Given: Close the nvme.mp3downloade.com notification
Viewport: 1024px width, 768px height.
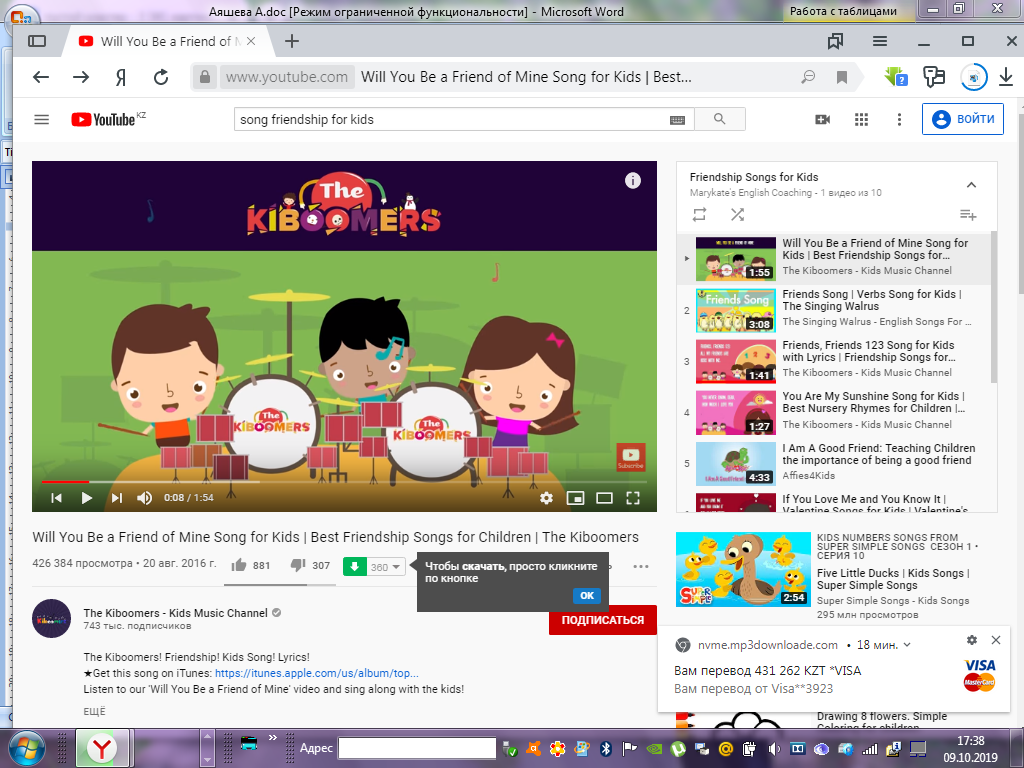Looking at the screenshot, I should pos(996,640).
